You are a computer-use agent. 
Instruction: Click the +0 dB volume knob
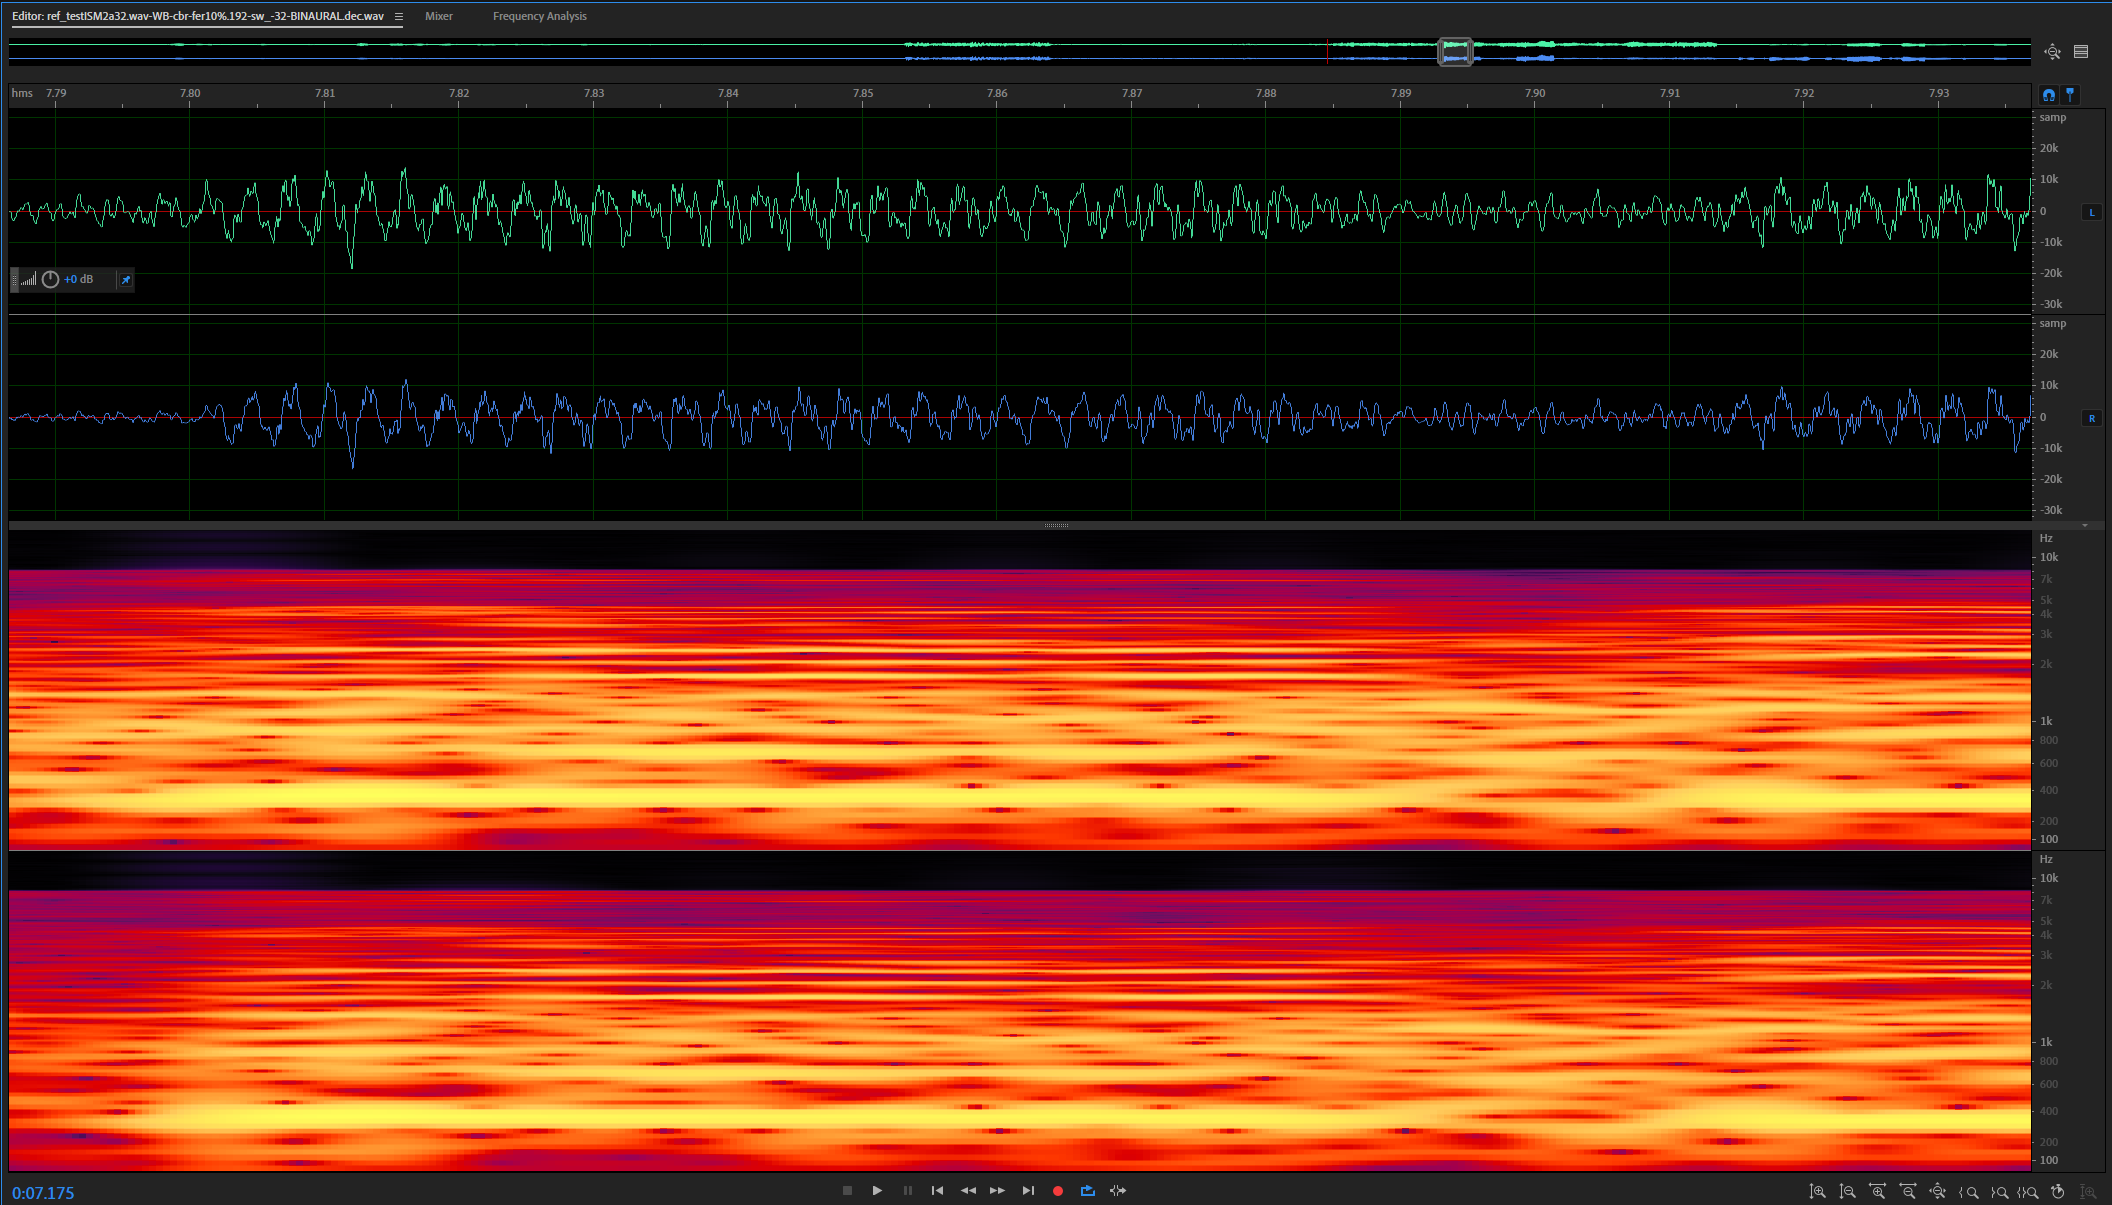pyautogui.click(x=51, y=279)
